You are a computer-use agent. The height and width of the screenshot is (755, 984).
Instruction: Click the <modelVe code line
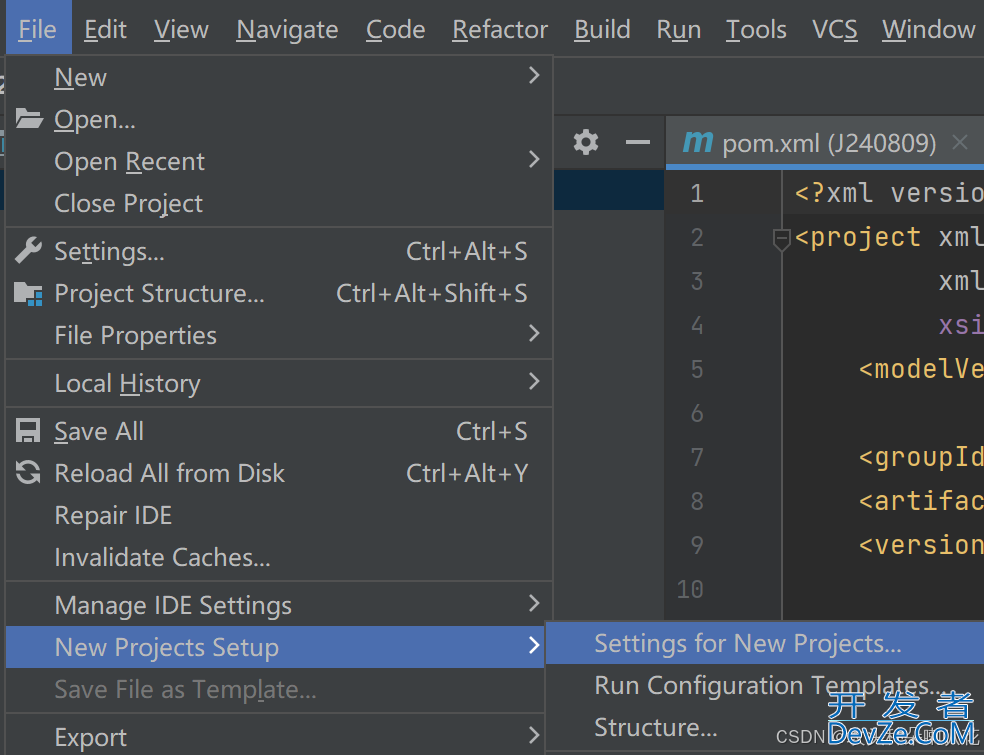point(921,368)
